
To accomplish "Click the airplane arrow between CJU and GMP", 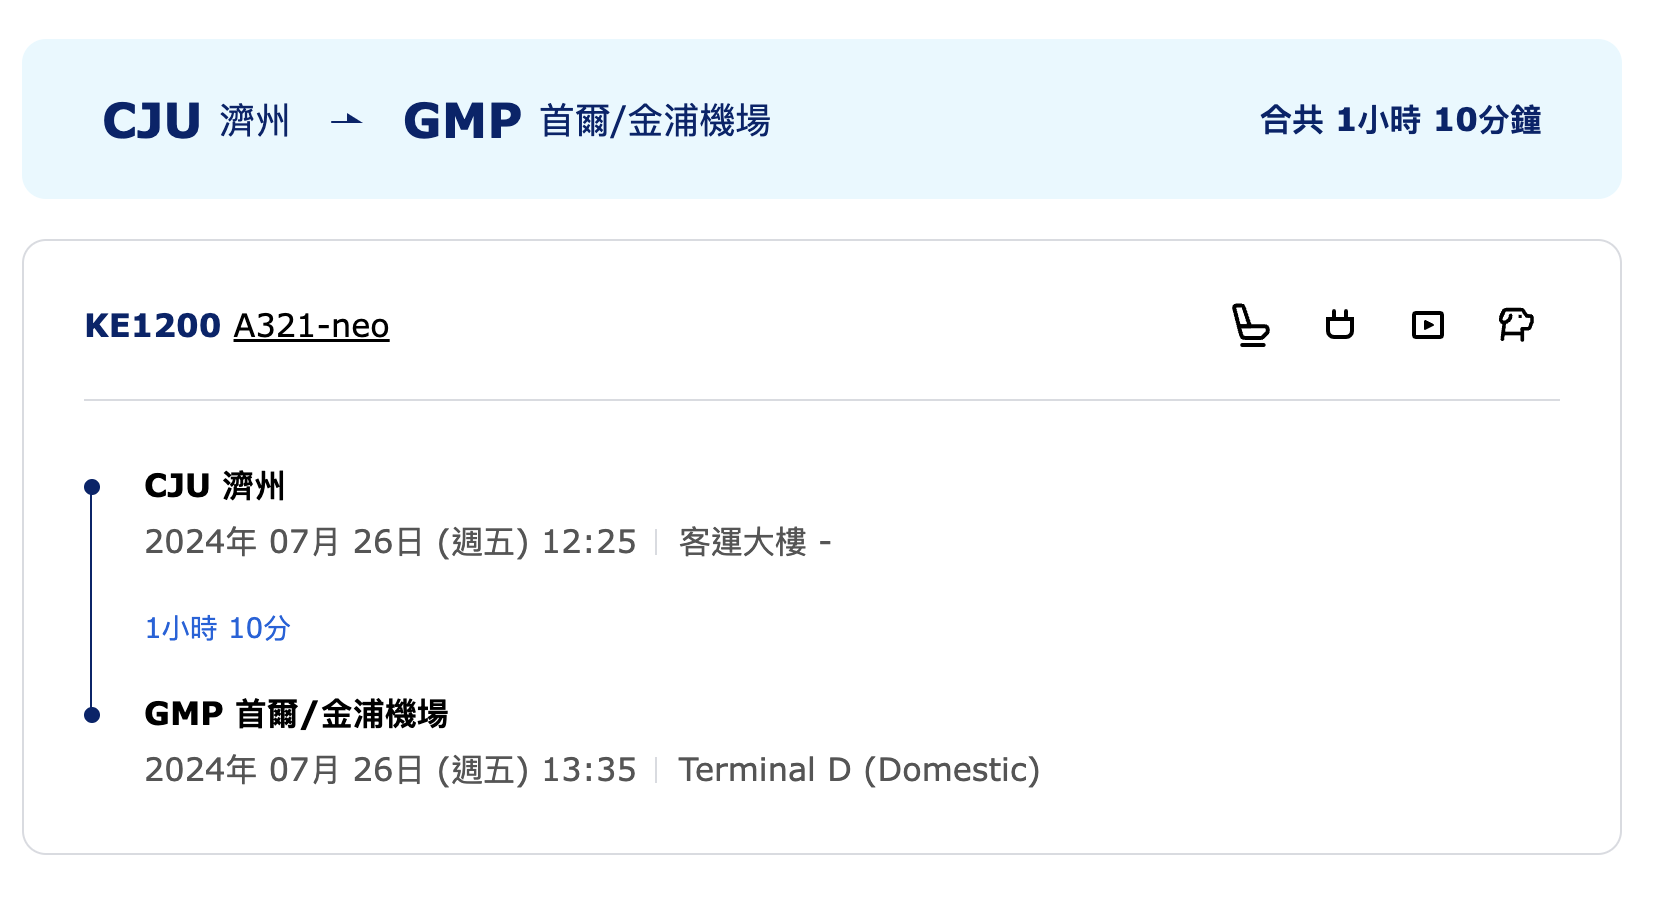I will coord(346,121).
